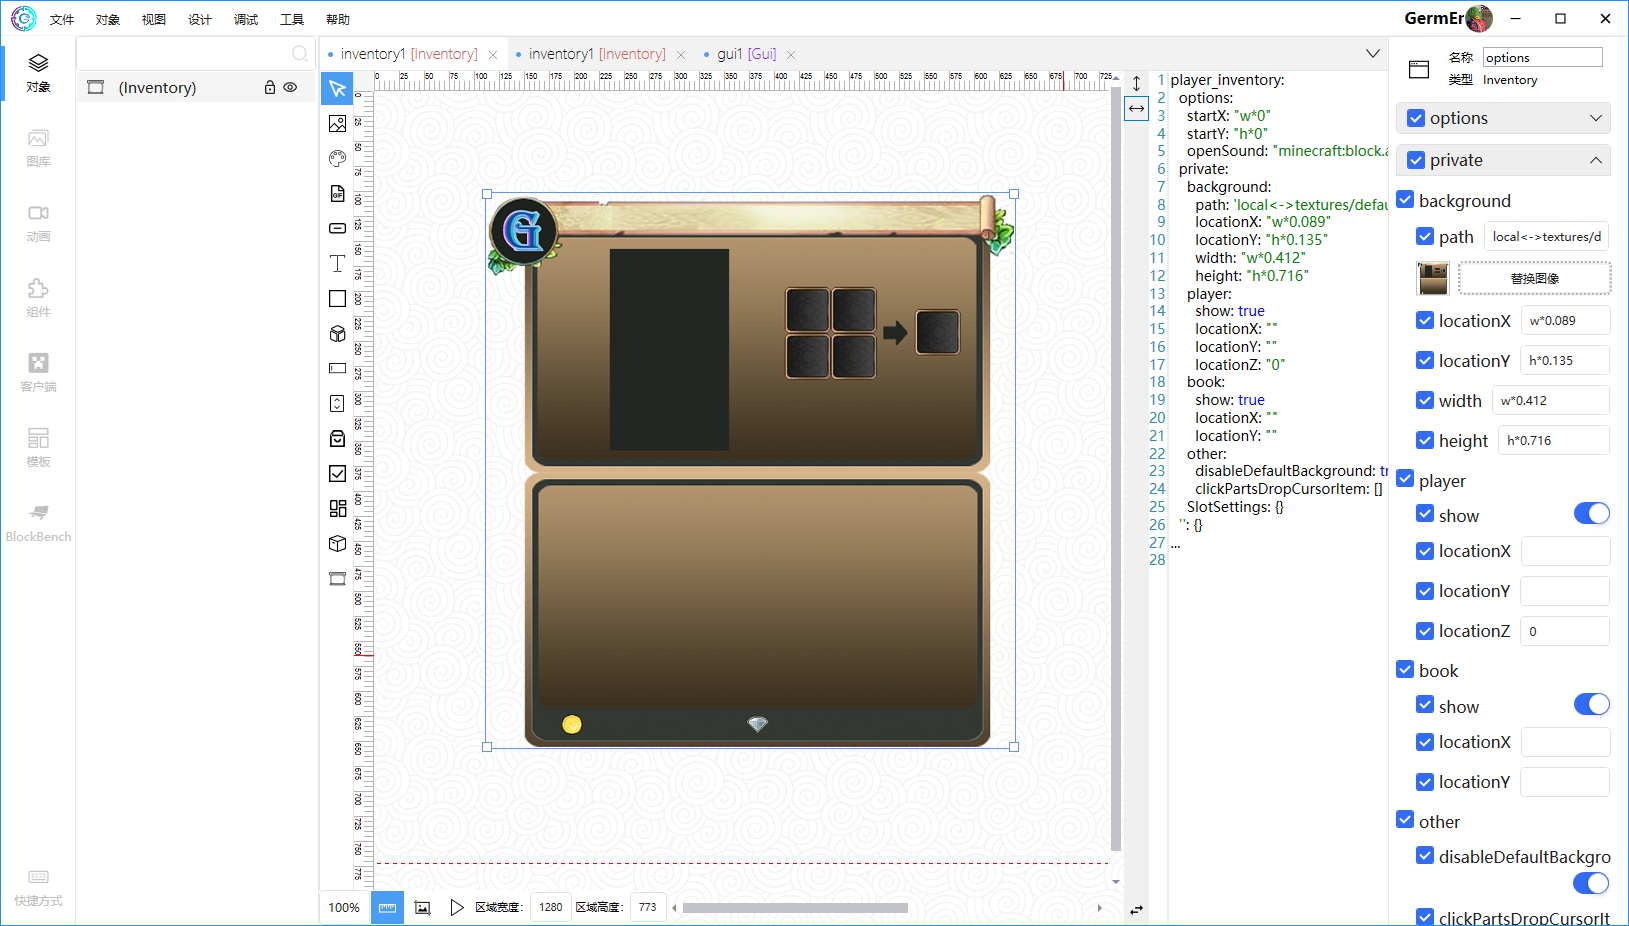Screen dimensions: 1629x926
Task: Open the 图库 gallery sidebar panel
Action: point(38,148)
